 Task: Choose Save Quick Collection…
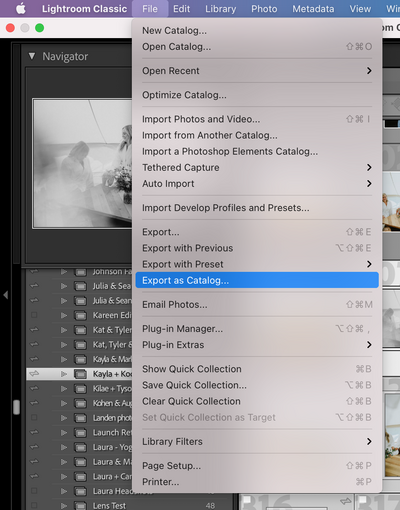[257, 385]
